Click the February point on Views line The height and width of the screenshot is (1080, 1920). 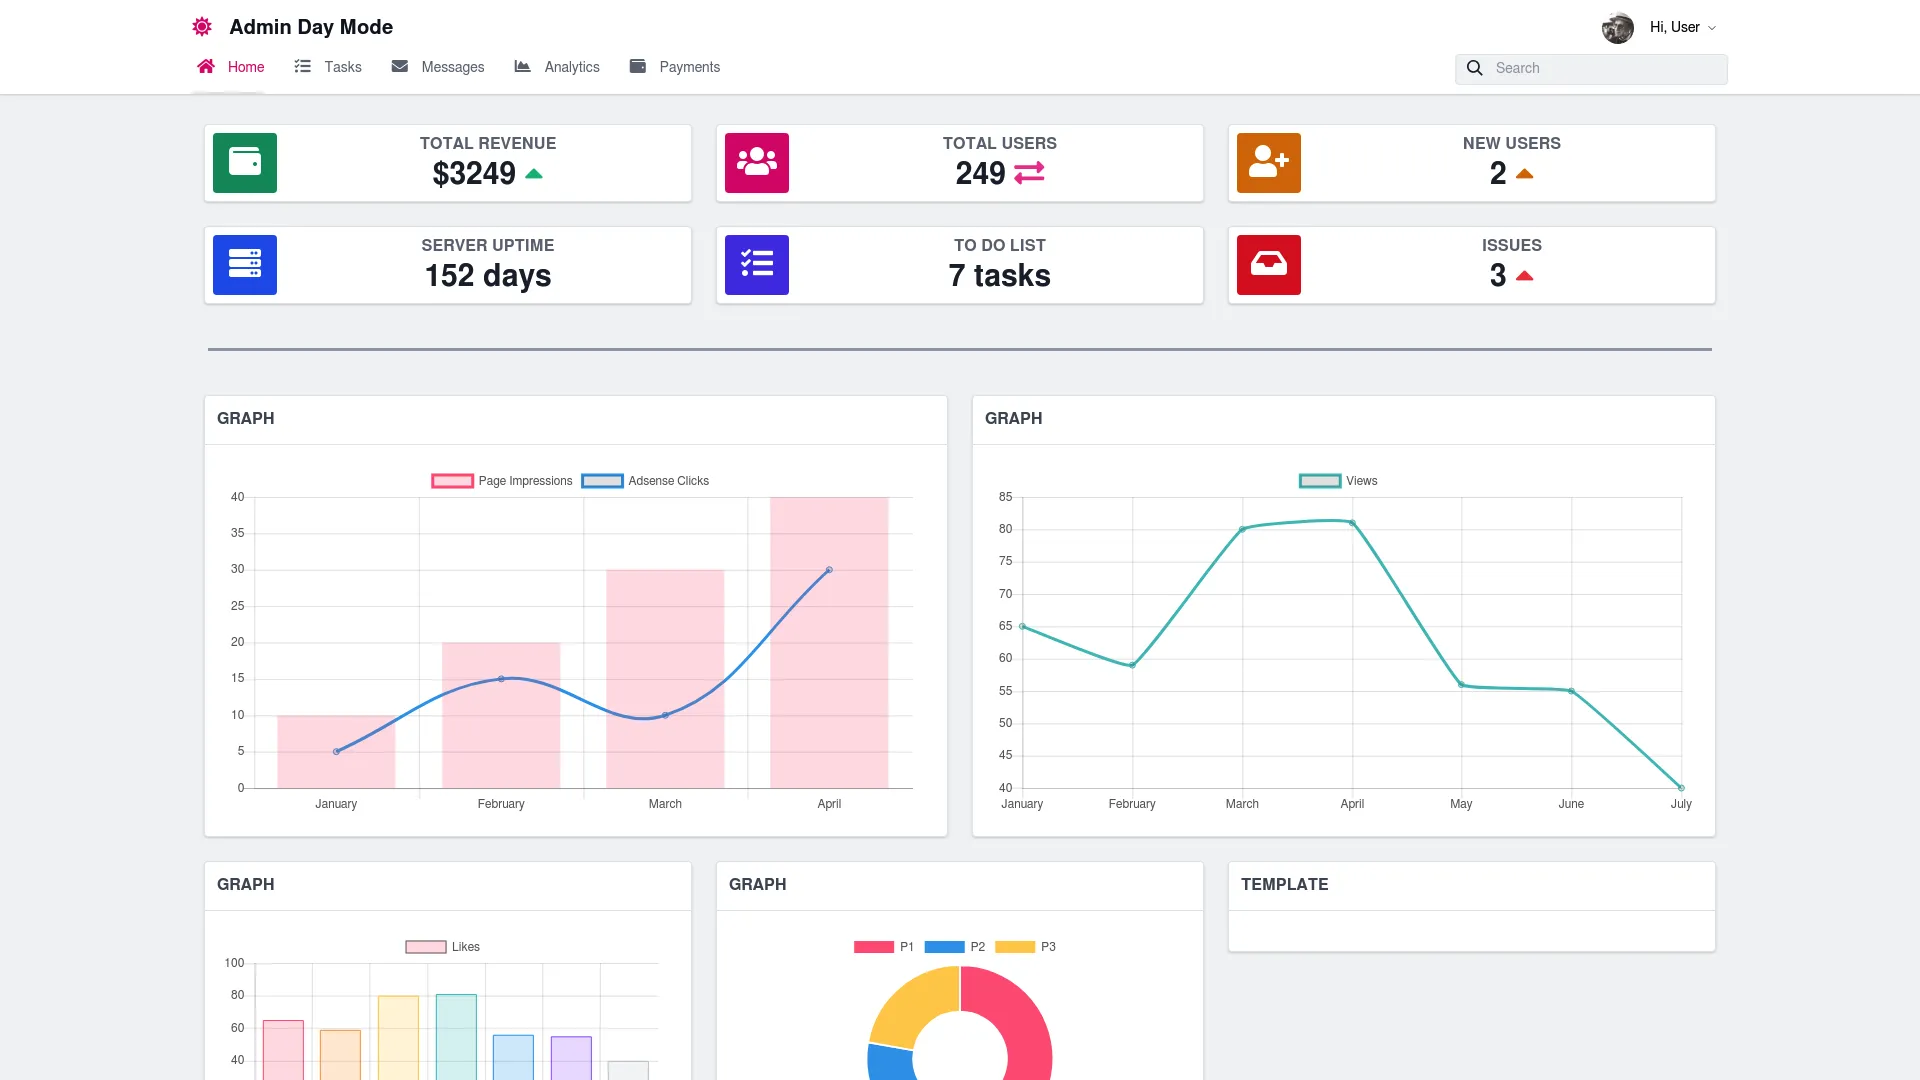tap(1132, 665)
